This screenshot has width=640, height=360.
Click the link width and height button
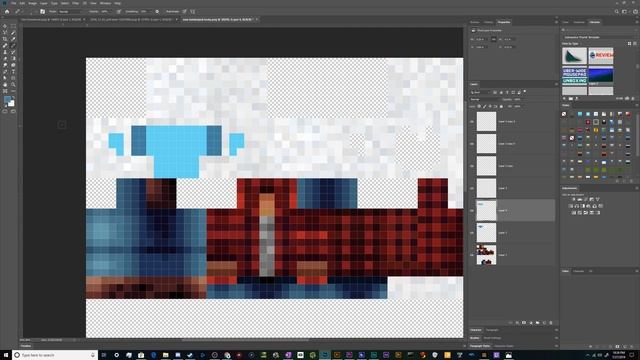(x=493, y=39)
